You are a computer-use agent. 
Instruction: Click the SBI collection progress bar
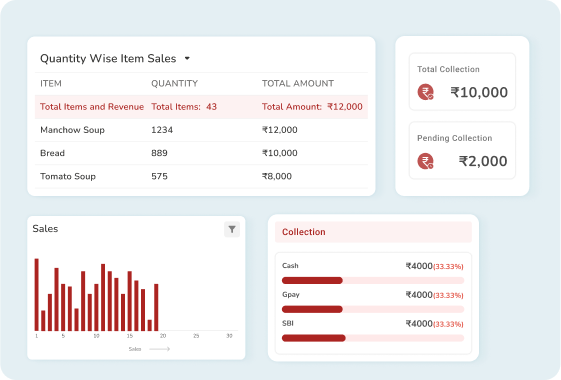tap(373, 338)
